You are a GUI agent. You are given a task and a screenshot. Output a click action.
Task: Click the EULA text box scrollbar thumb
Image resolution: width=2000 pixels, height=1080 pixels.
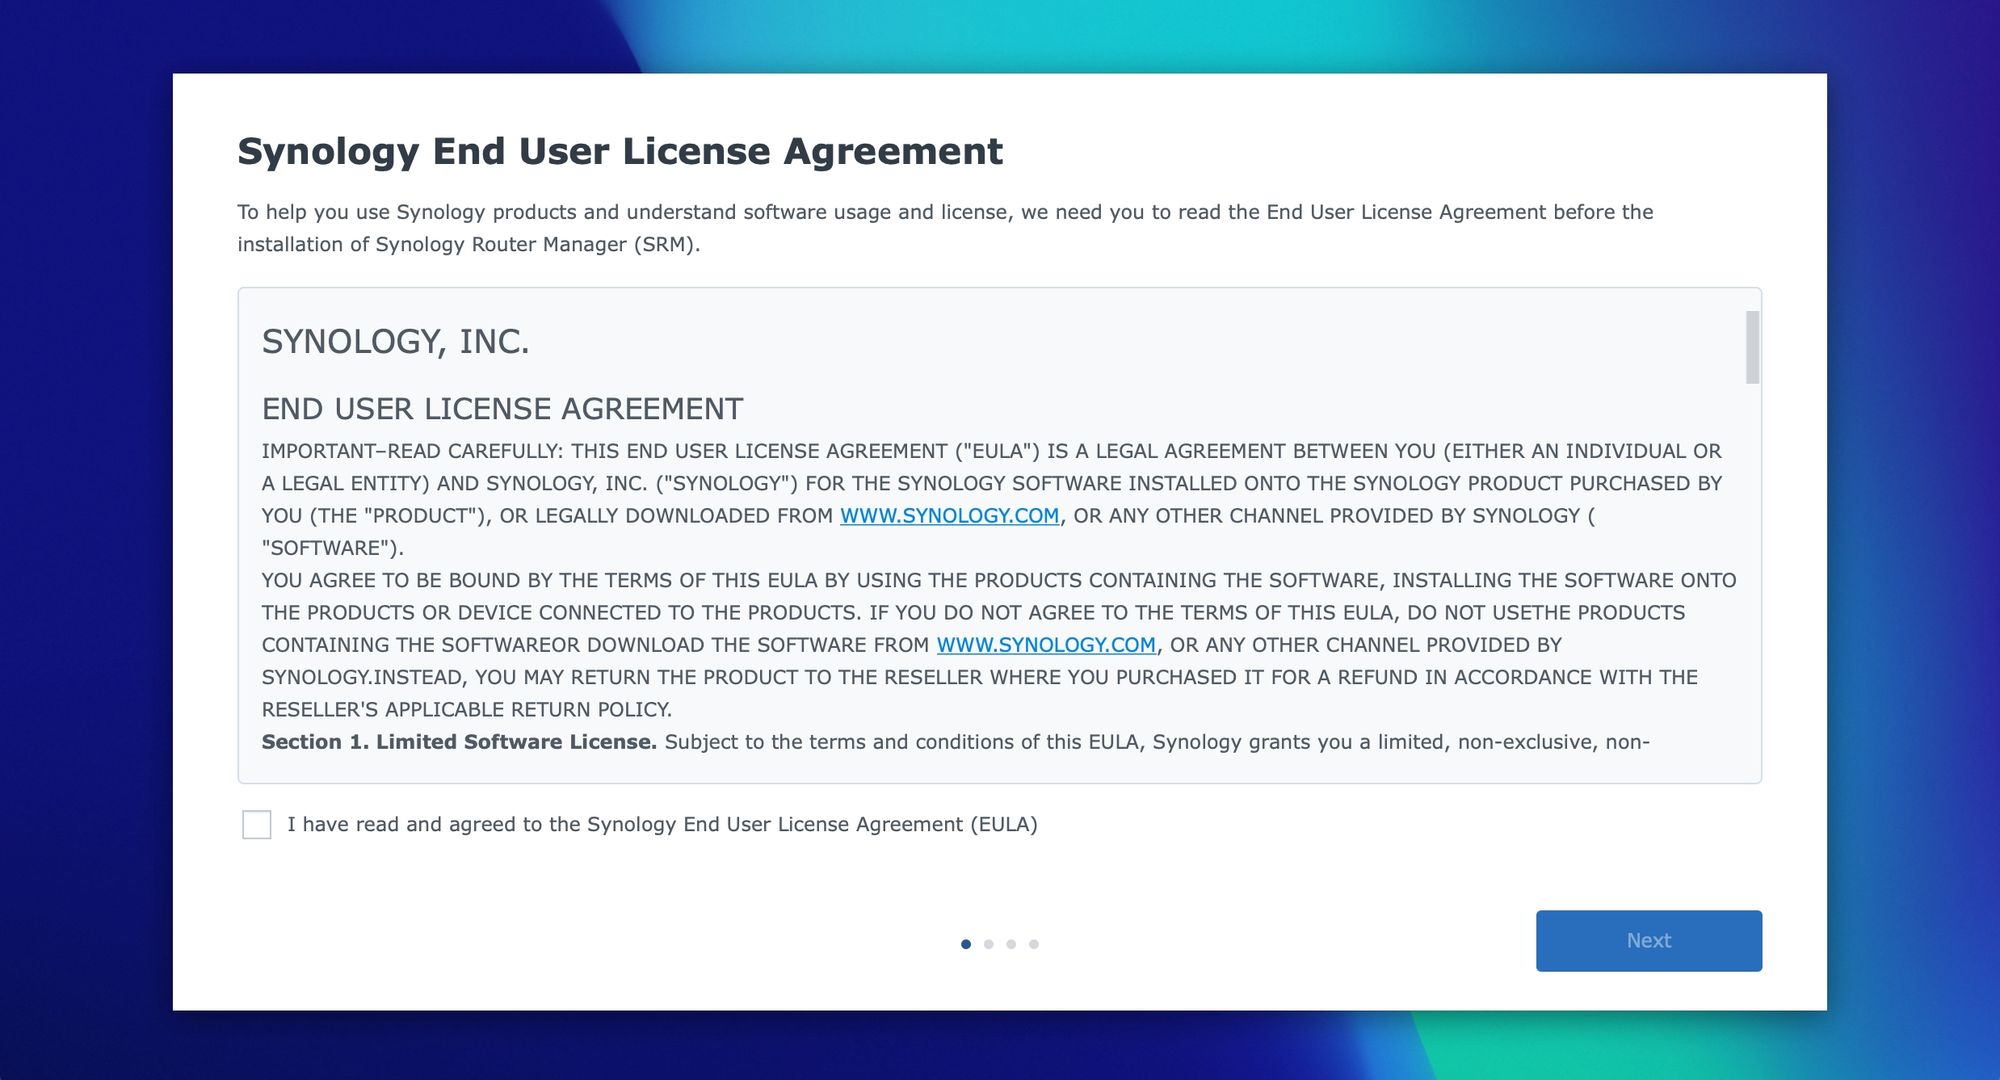[x=1752, y=347]
